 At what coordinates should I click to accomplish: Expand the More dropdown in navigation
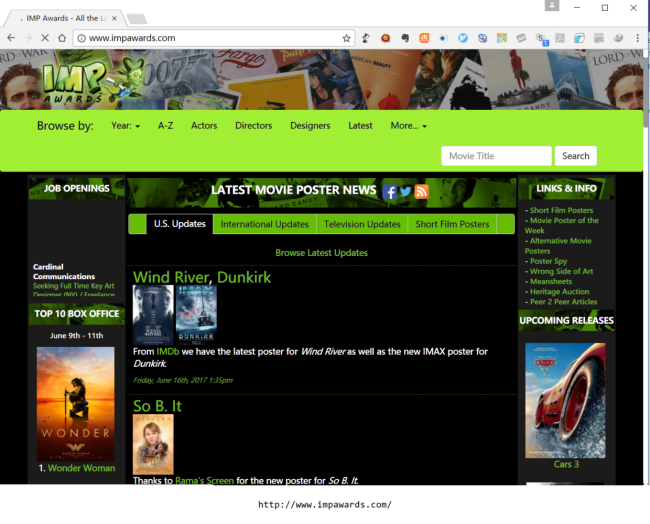pos(408,126)
